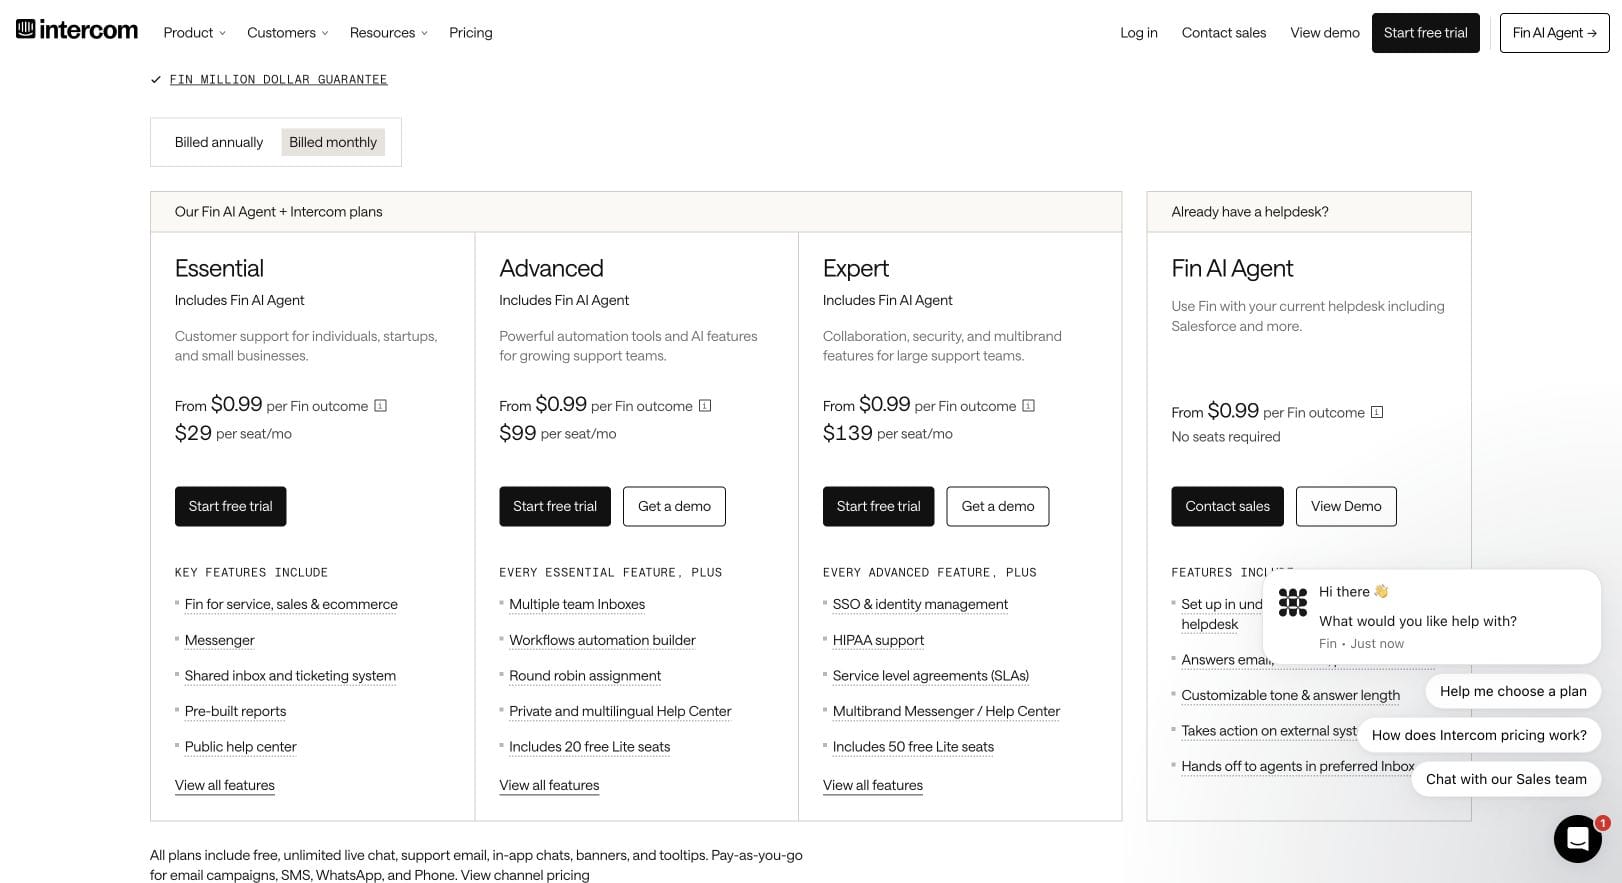Click 'View channel pricing' link
This screenshot has width=1622, height=883.
pyautogui.click(x=525, y=875)
